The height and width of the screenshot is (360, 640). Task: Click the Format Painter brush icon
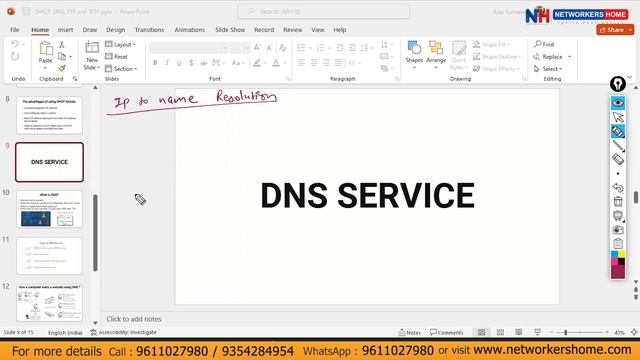(x=62, y=68)
